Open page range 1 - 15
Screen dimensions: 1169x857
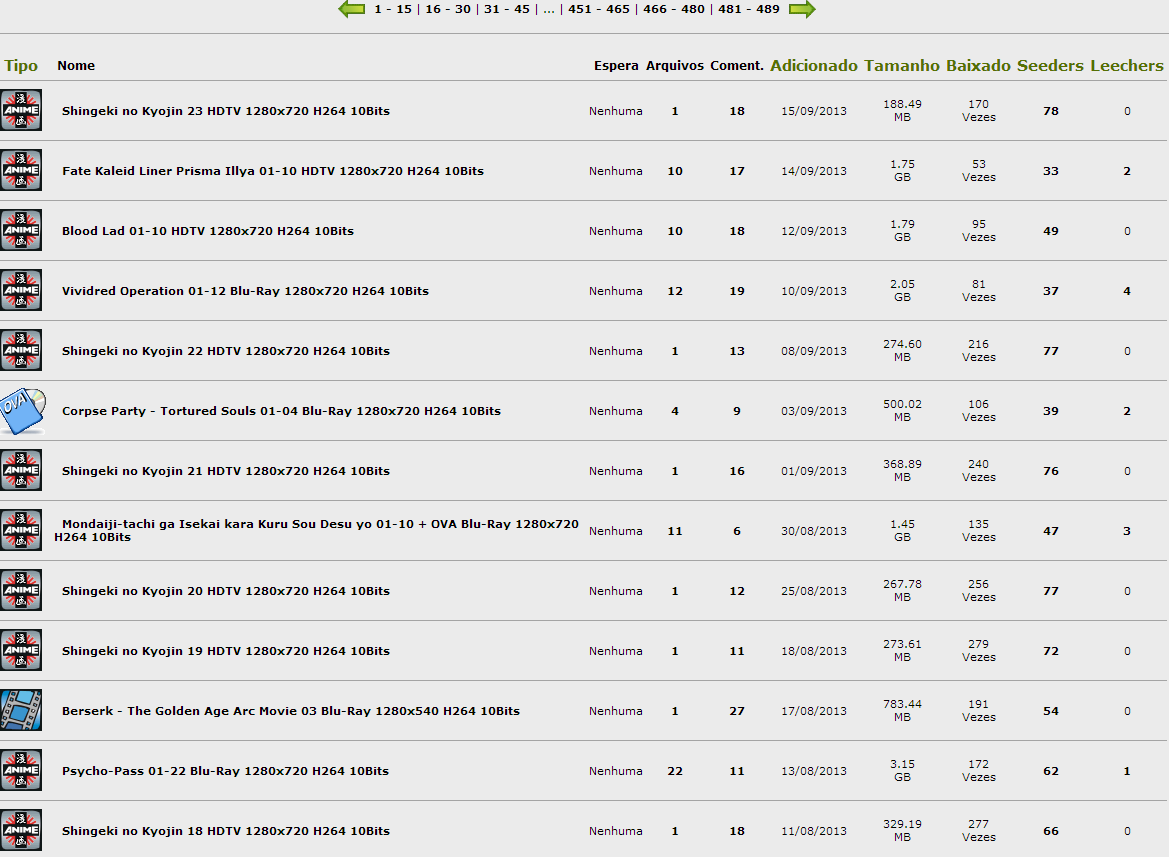point(393,9)
